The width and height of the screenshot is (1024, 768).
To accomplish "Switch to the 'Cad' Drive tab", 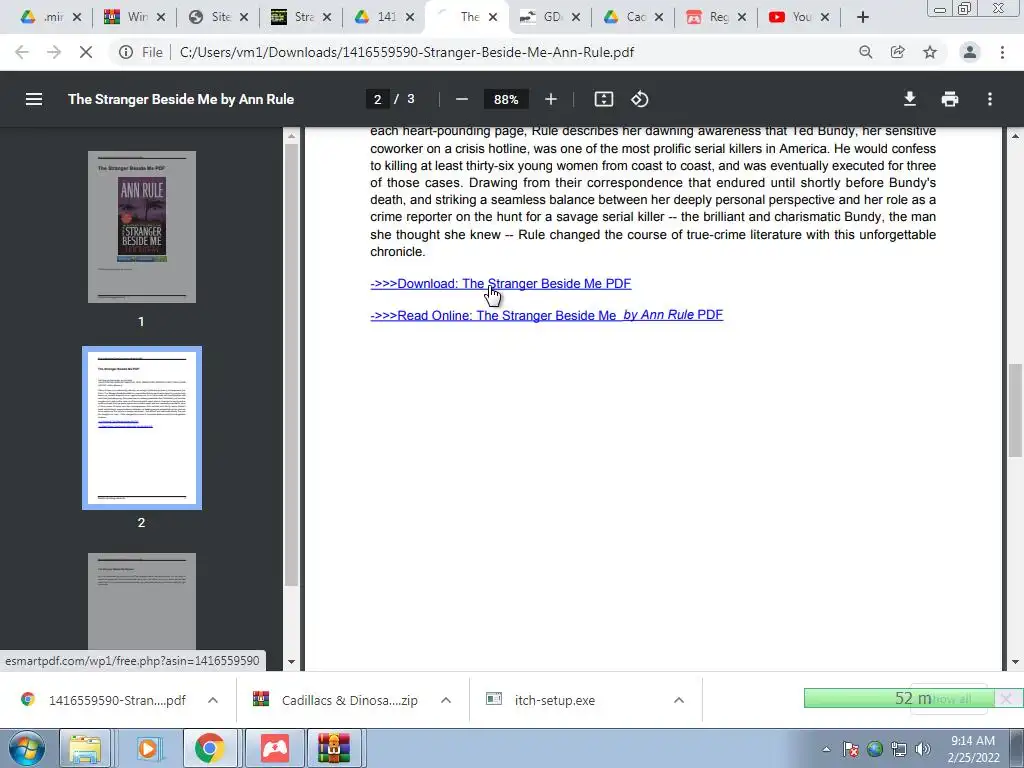I will [x=624, y=18].
